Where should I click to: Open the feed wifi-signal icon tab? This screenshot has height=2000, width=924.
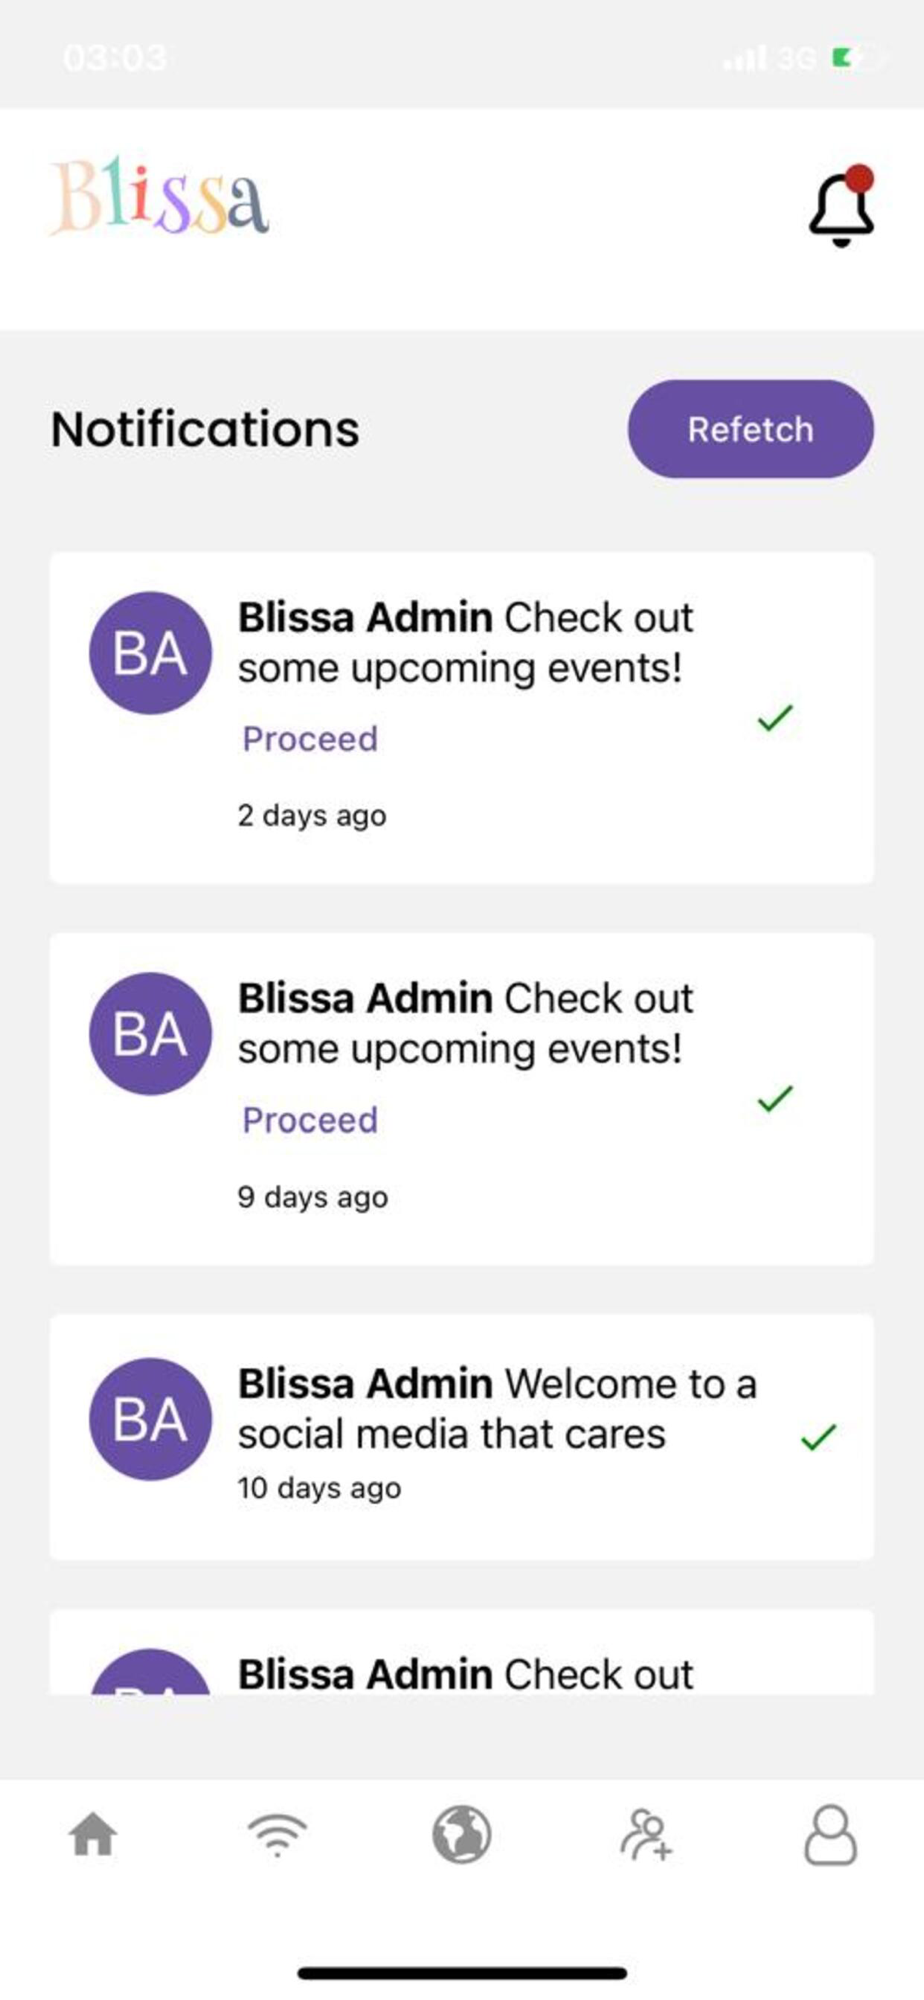point(277,1835)
